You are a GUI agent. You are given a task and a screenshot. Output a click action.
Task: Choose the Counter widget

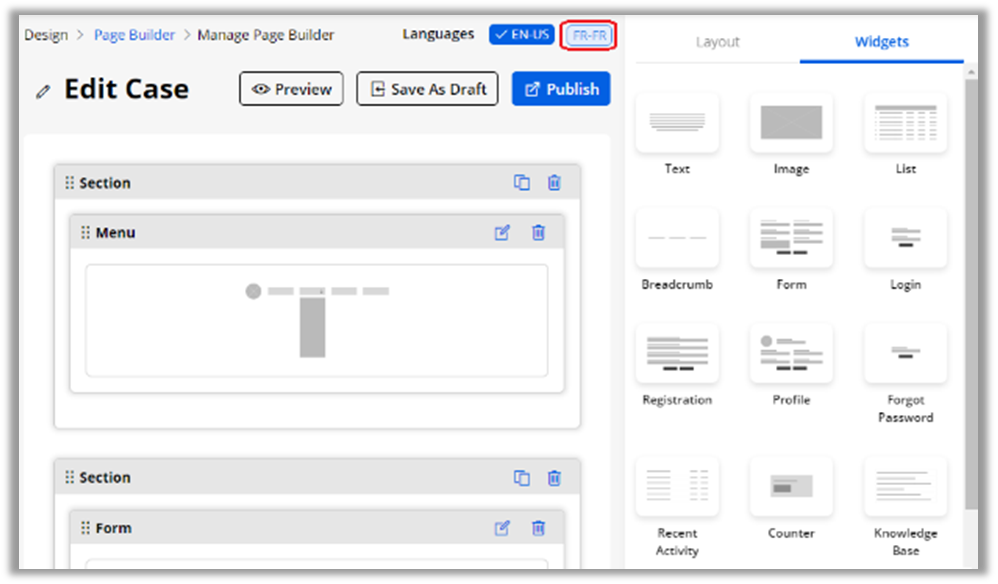coord(791,487)
